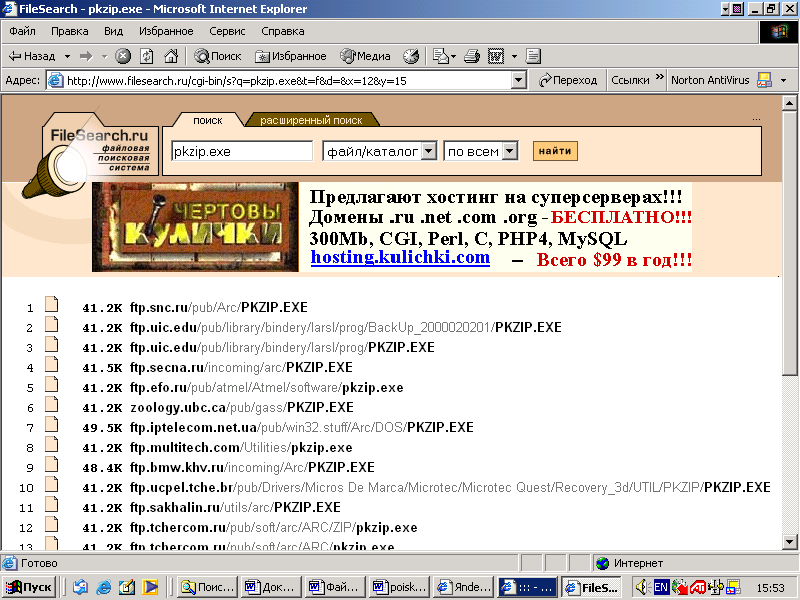Viewport: 800px width, 600px height.
Task: Click the Edit with Word toolbar icon
Action: [x=496, y=56]
